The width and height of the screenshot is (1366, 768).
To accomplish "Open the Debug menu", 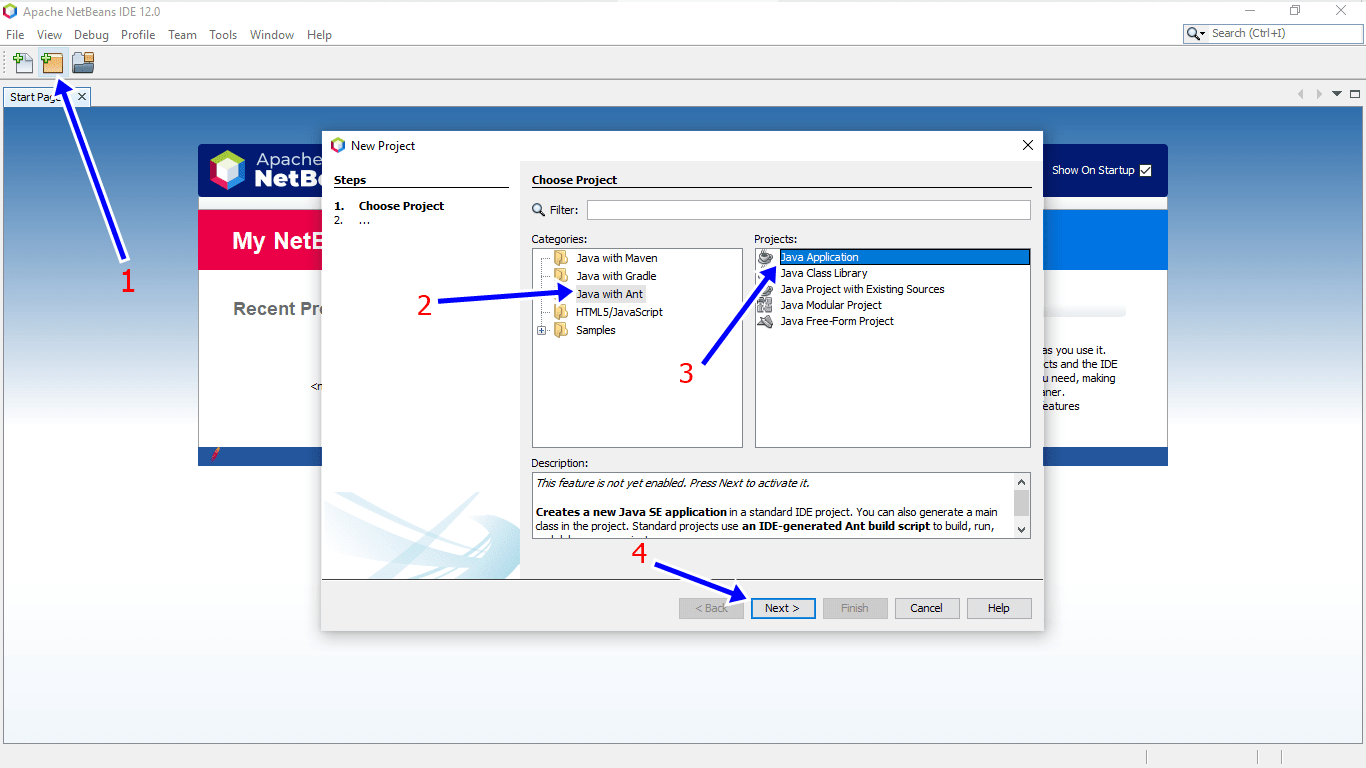I will [x=91, y=34].
